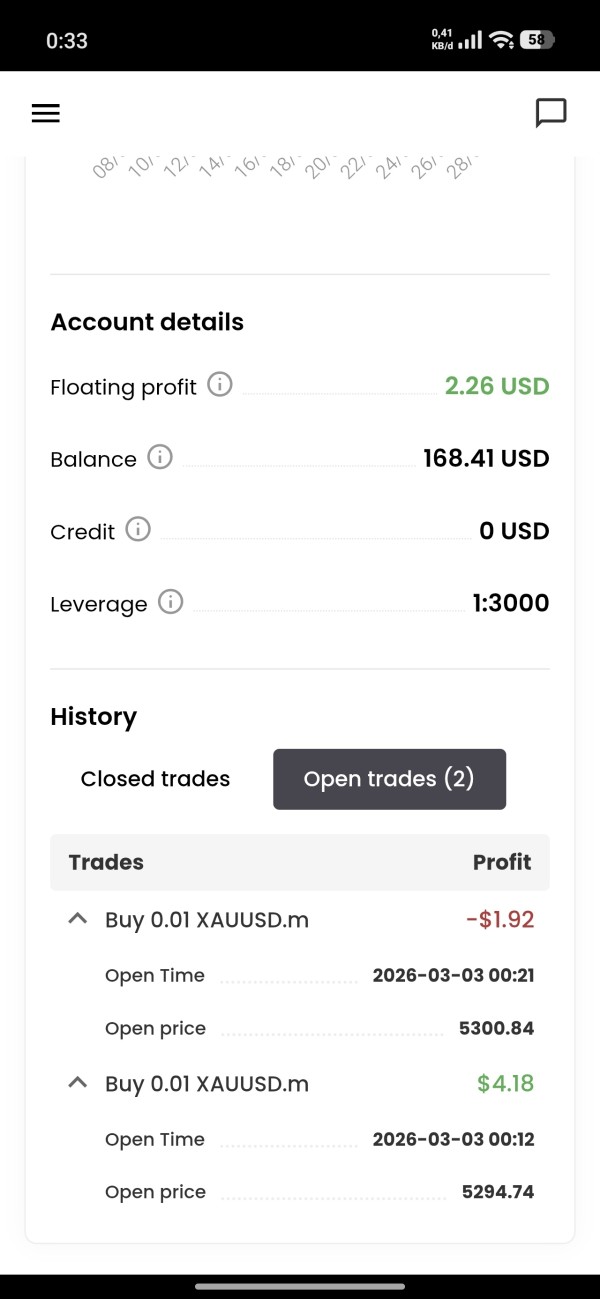
Task: Select the $4.18 profit value
Action: tap(505, 1083)
